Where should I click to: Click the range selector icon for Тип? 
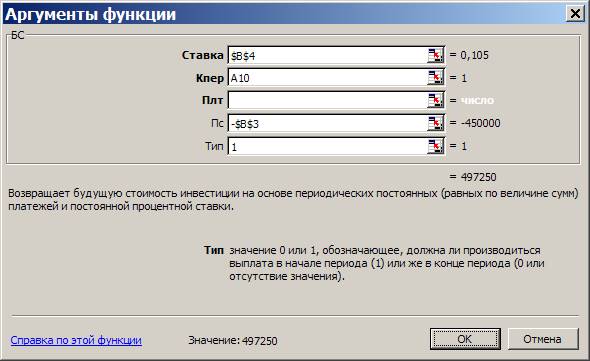[436, 146]
